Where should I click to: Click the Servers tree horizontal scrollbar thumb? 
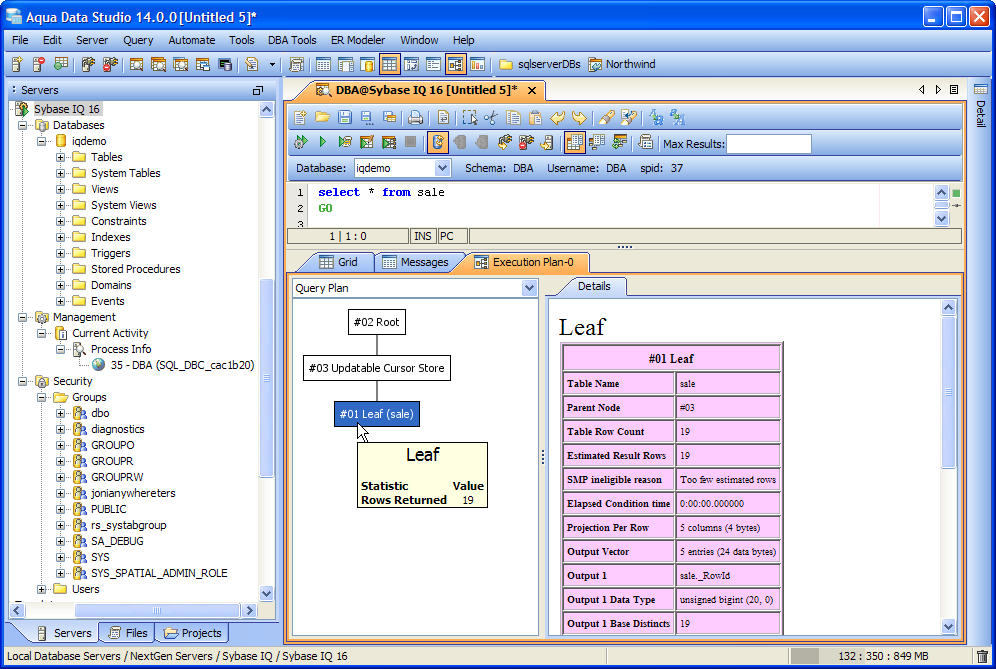[156, 611]
